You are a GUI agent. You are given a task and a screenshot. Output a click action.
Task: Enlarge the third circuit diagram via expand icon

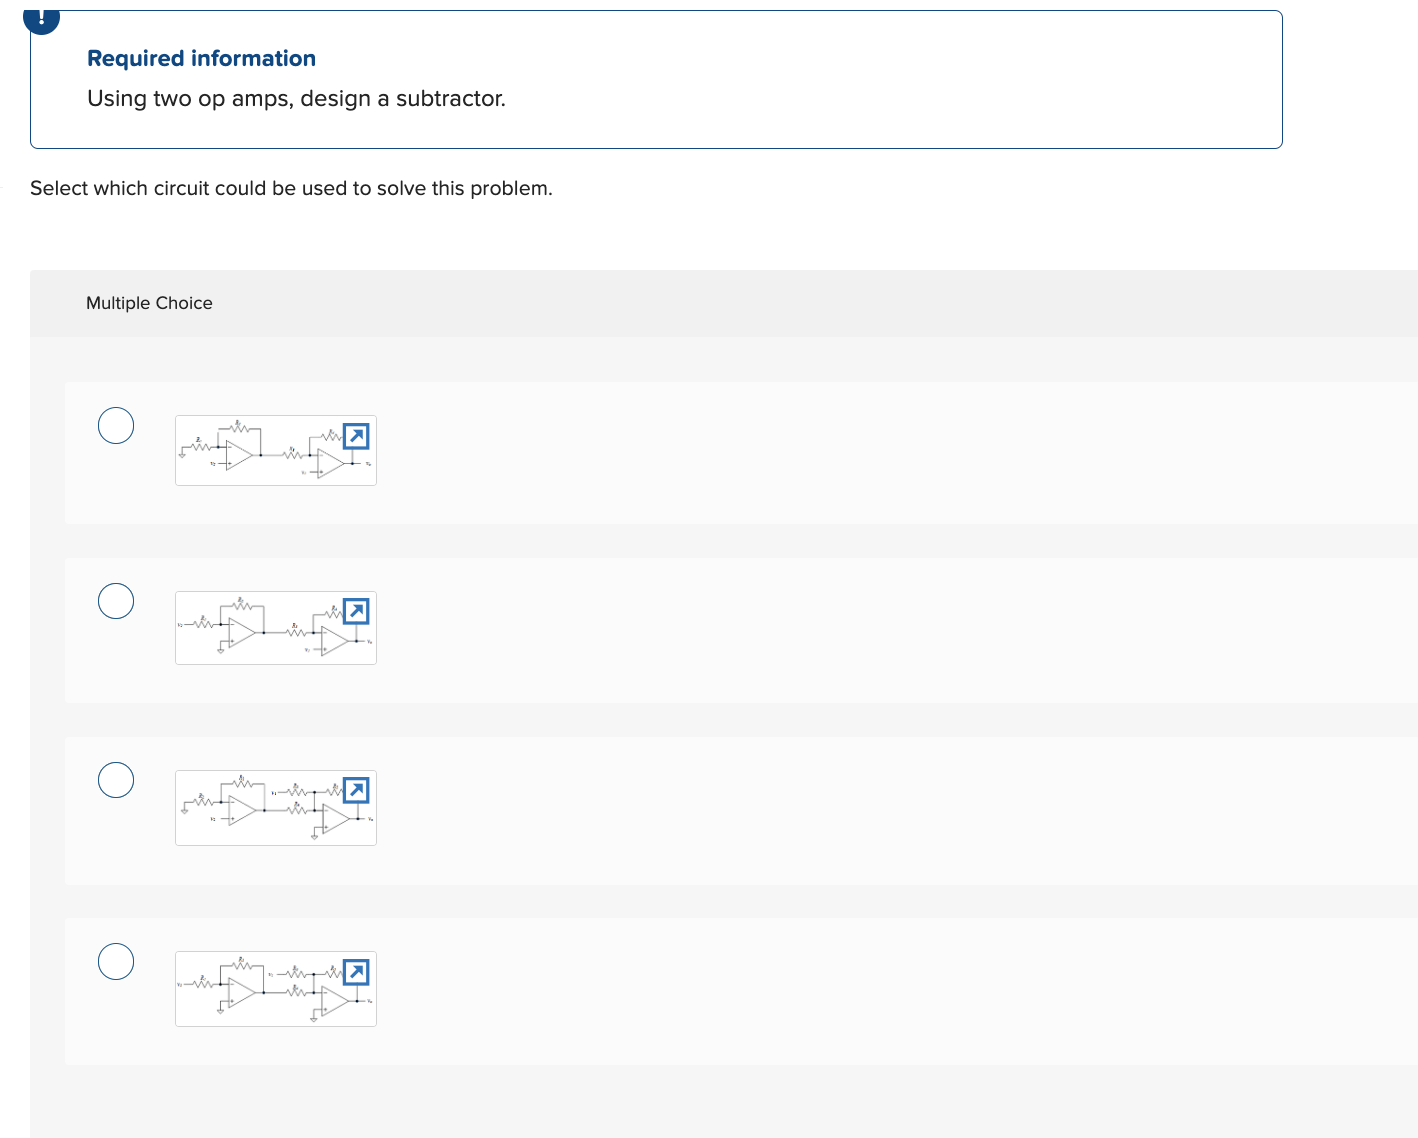coord(356,790)
